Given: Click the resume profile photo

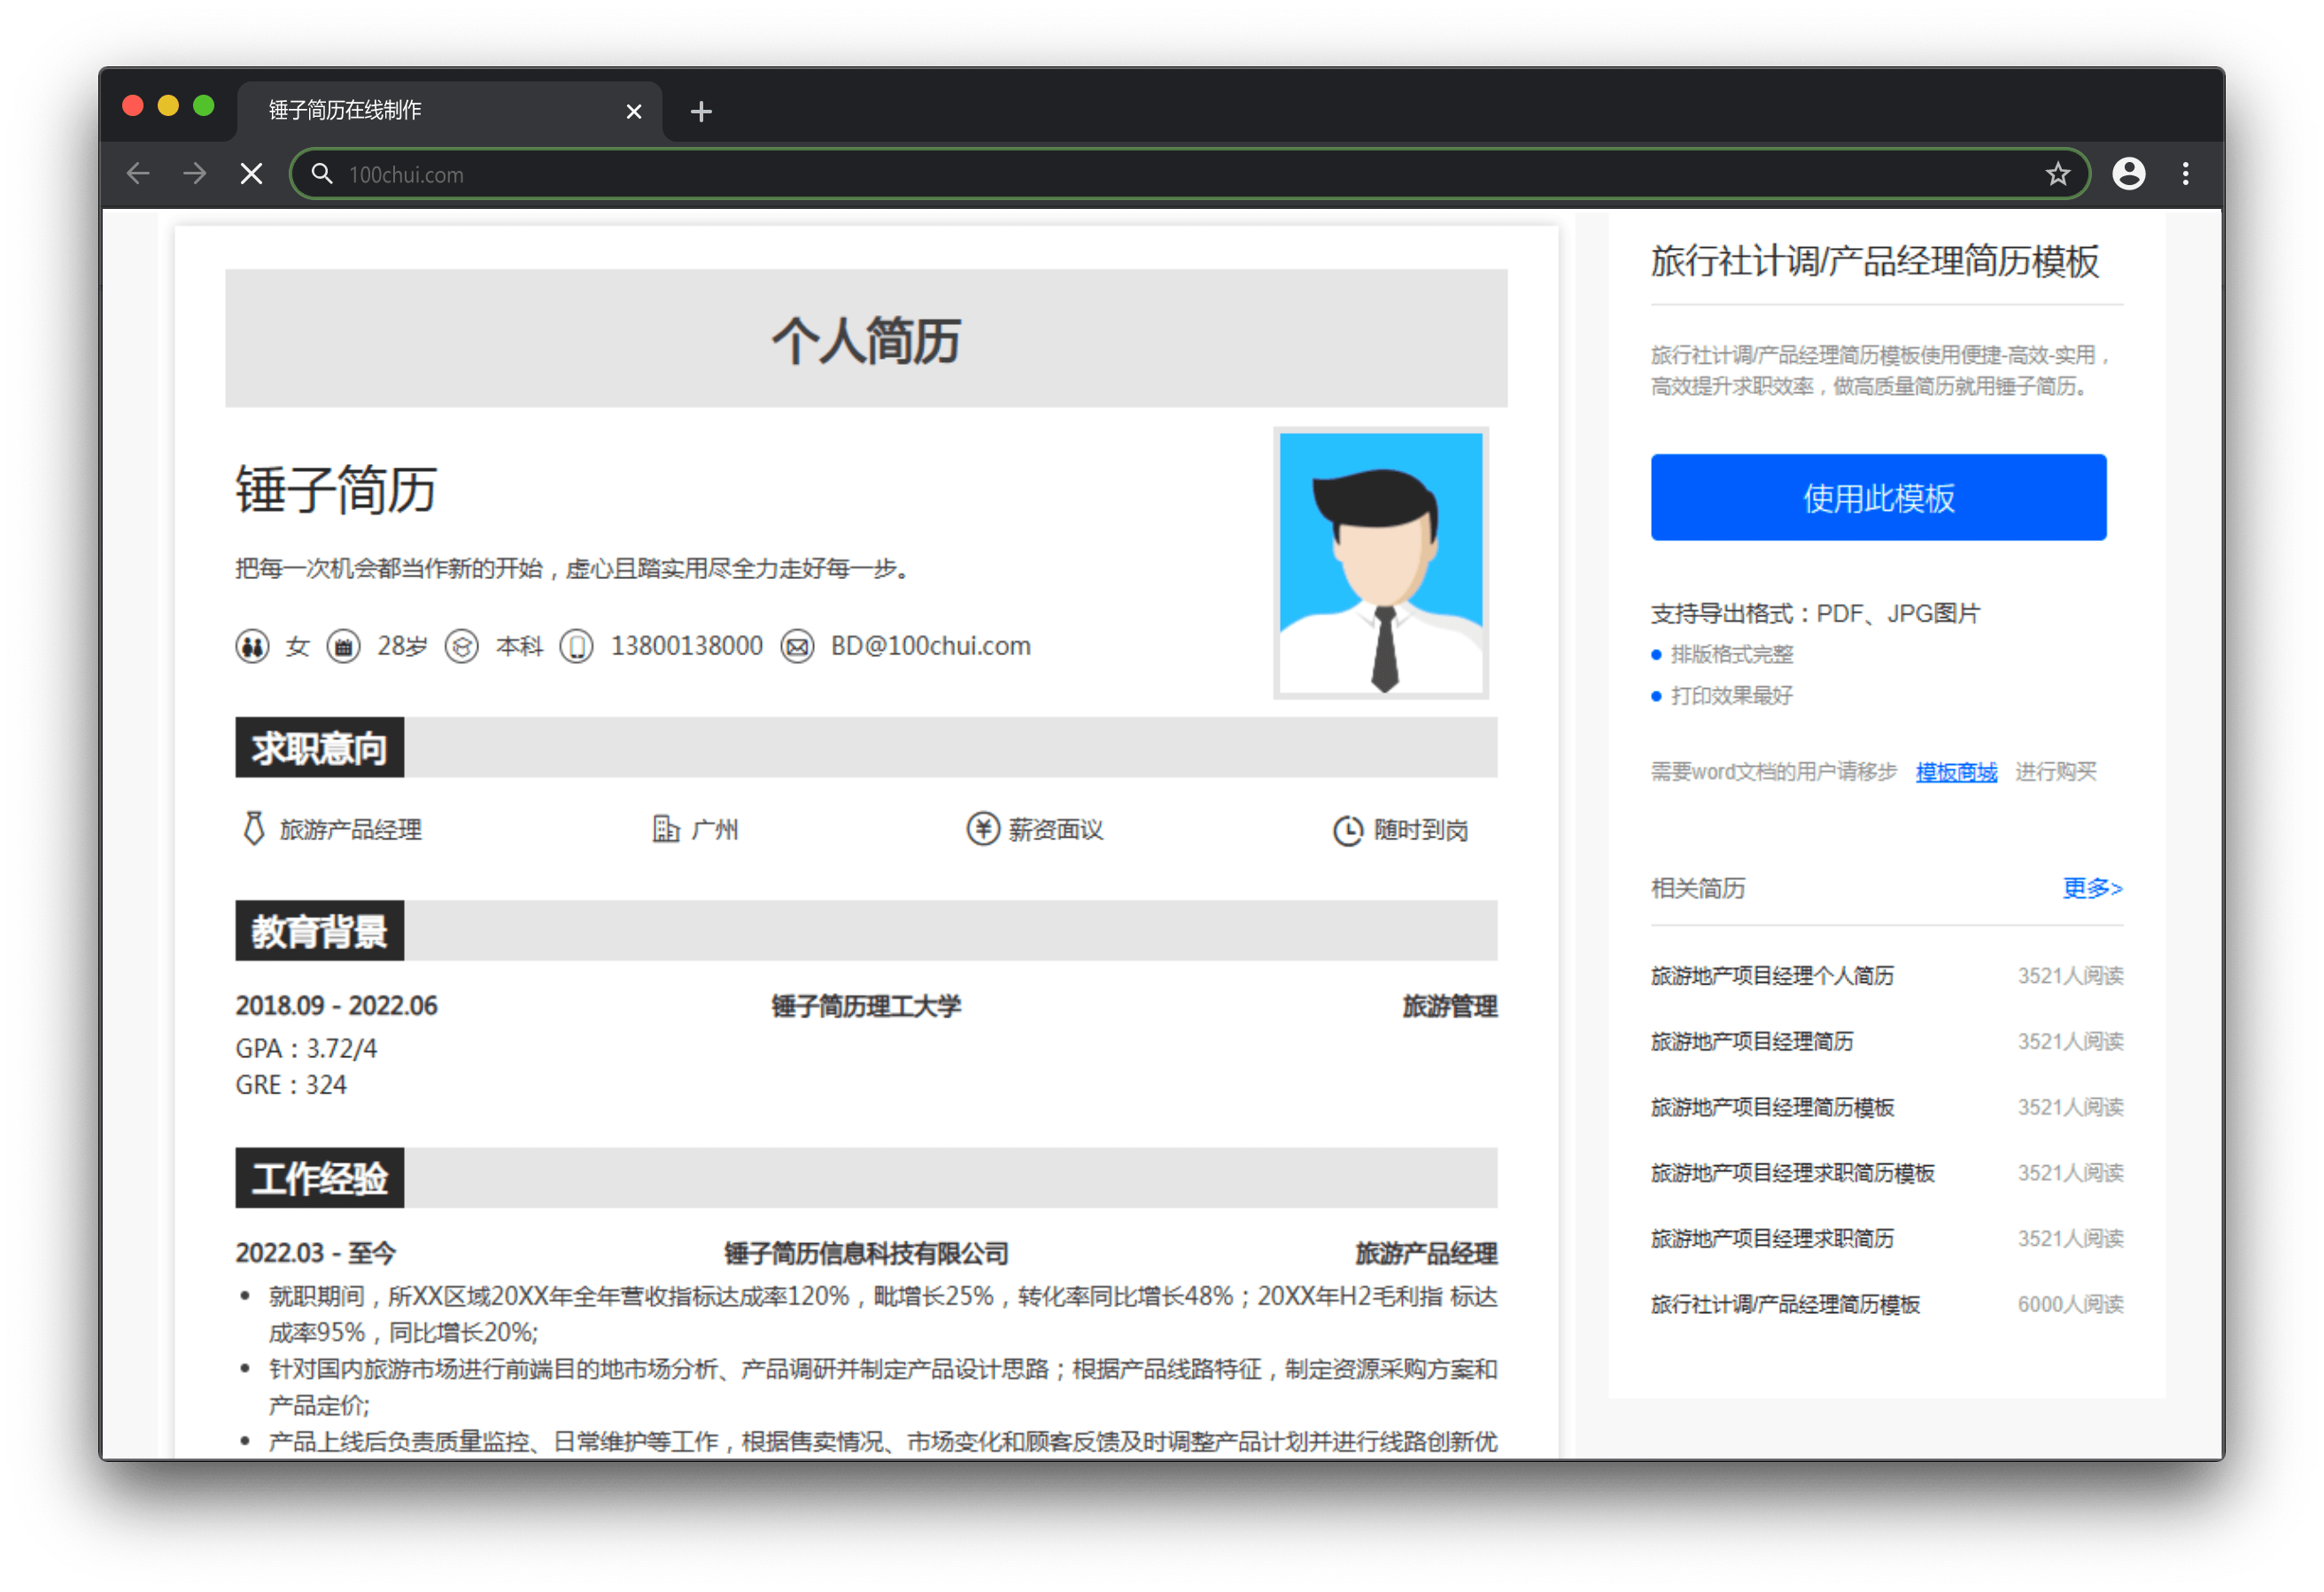Looking at the screenshot, I should 1380,562.
